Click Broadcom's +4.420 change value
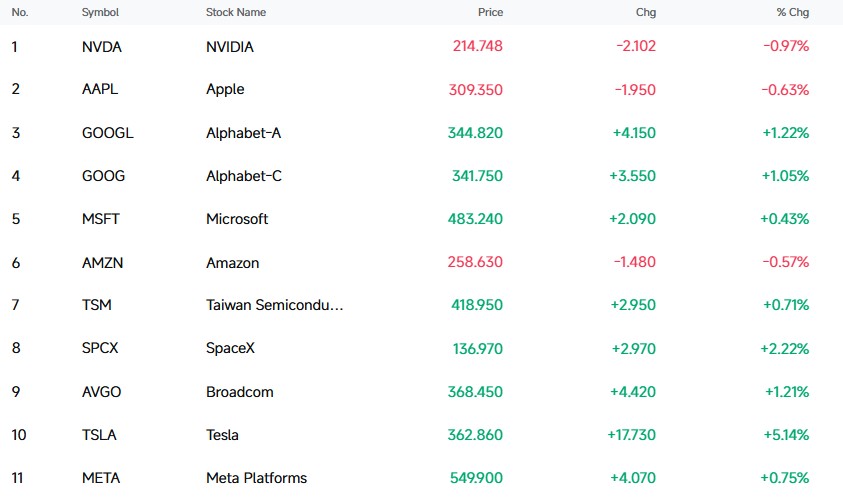The height and width of the screenshot is (501, 843). pyautogui.click(x=633, y=392)
